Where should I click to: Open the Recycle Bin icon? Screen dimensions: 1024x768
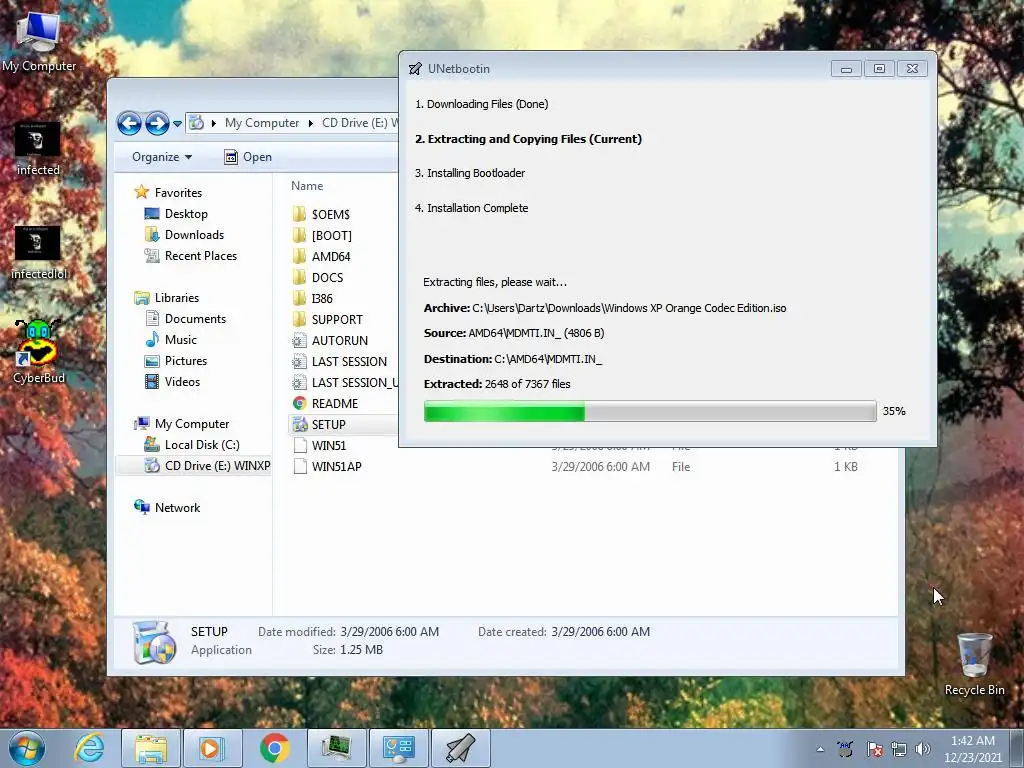coord(974,664)
